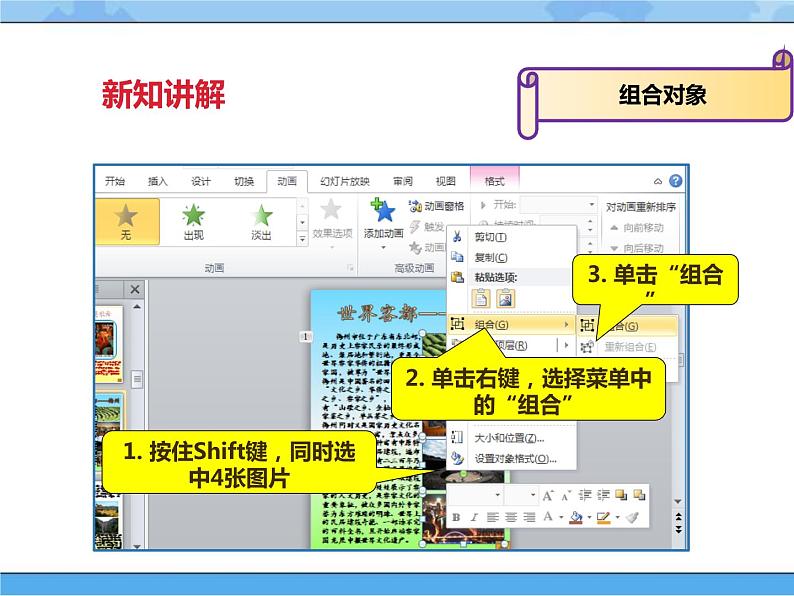The width and height of the screenshot is (794, 596).
Task: Toggle align left in mini toolbar
Action: (x=492, y=517)
